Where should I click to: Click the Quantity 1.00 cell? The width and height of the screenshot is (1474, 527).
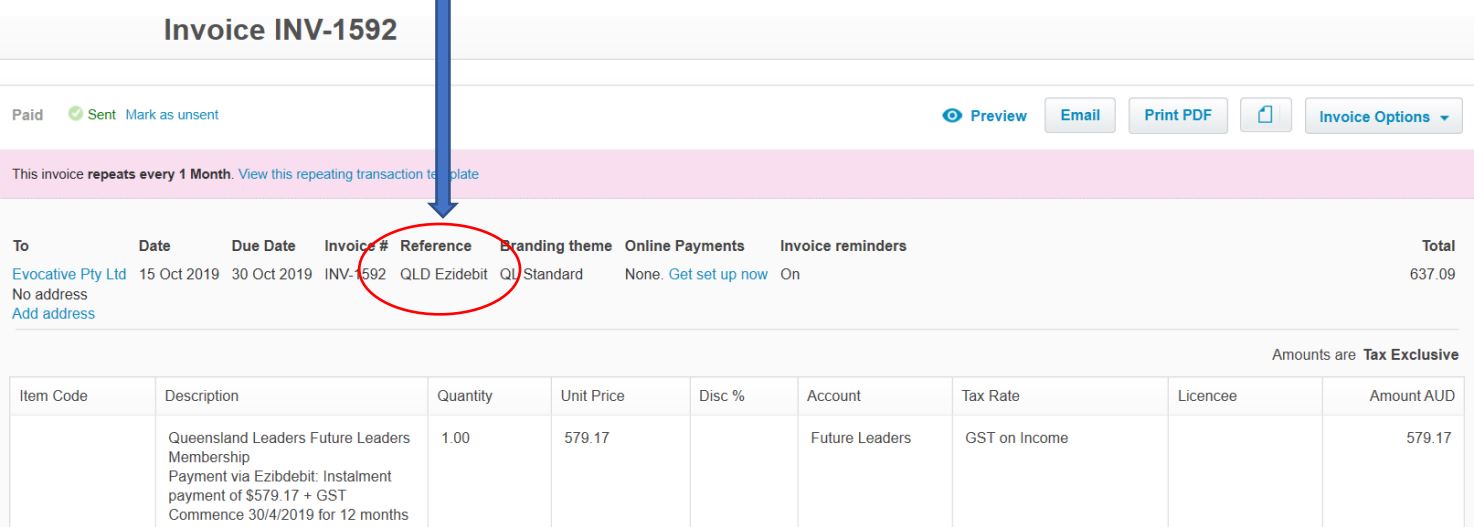pyautogui.click(x=454, y=438)
